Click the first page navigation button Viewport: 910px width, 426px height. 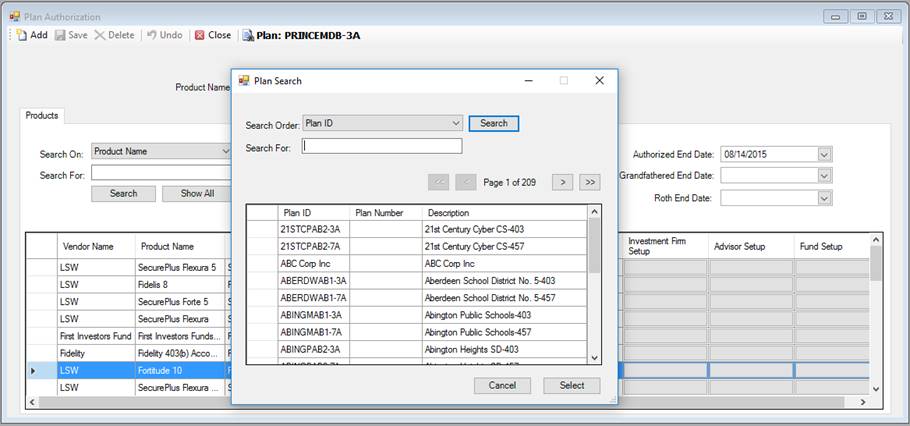click(x=439, y=182)
